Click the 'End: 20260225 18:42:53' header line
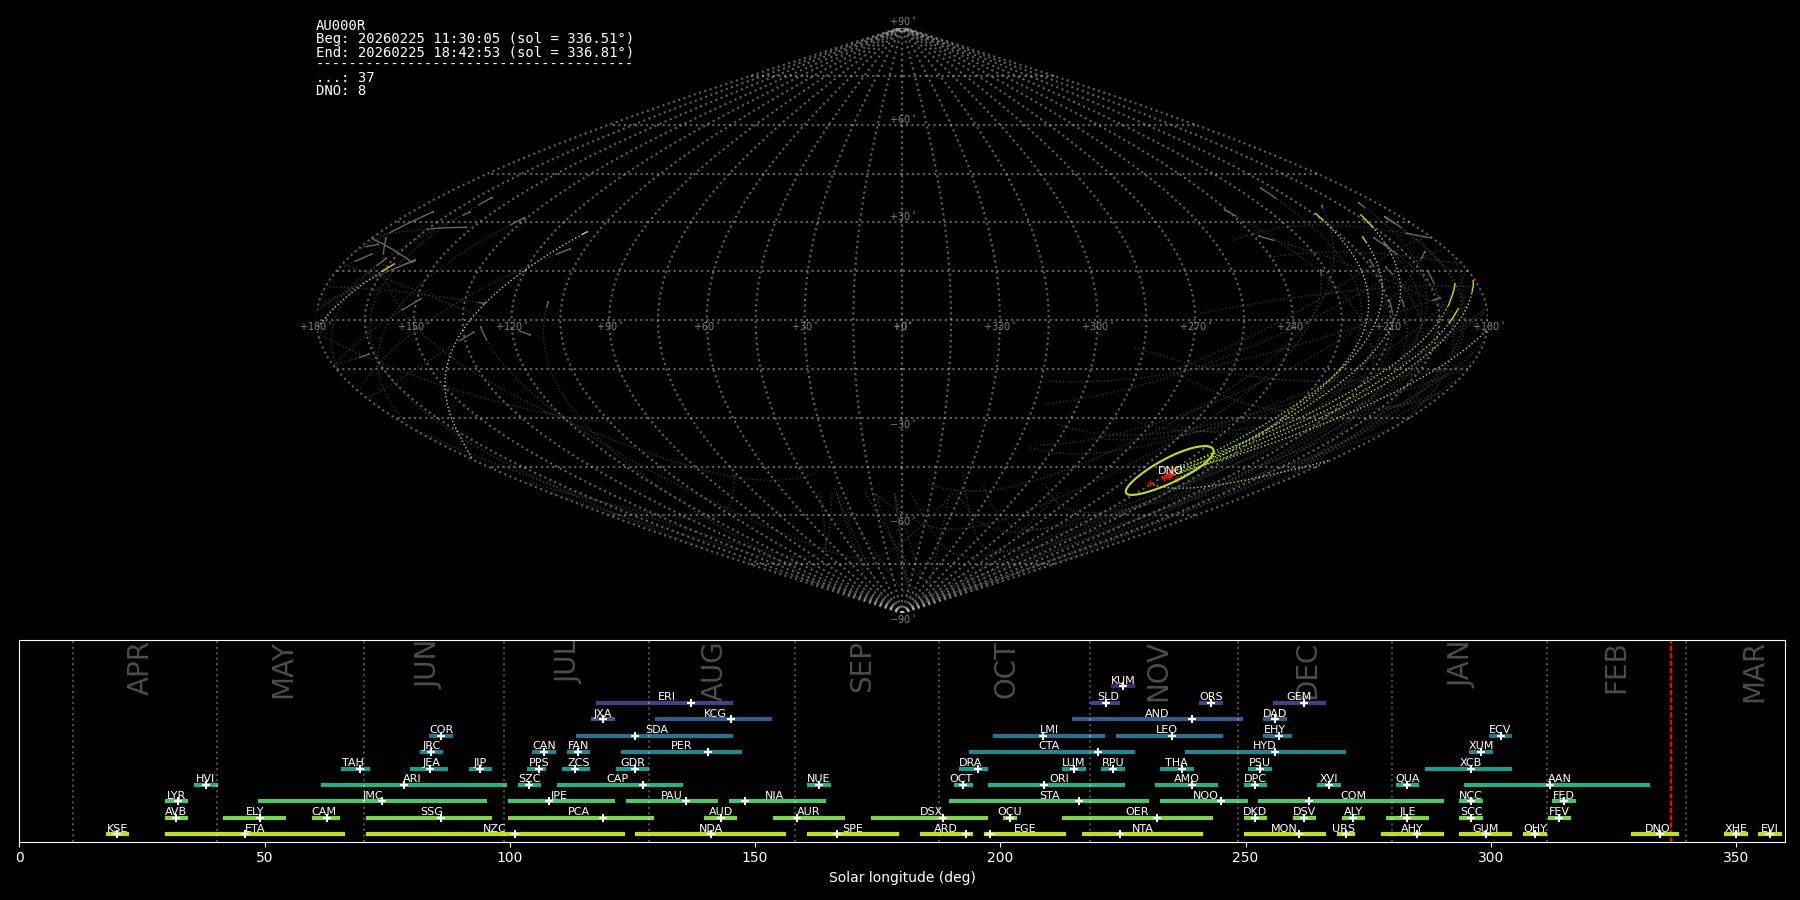Image resolution: width=1800 pixels, height=900 pixels. point(475,52)
